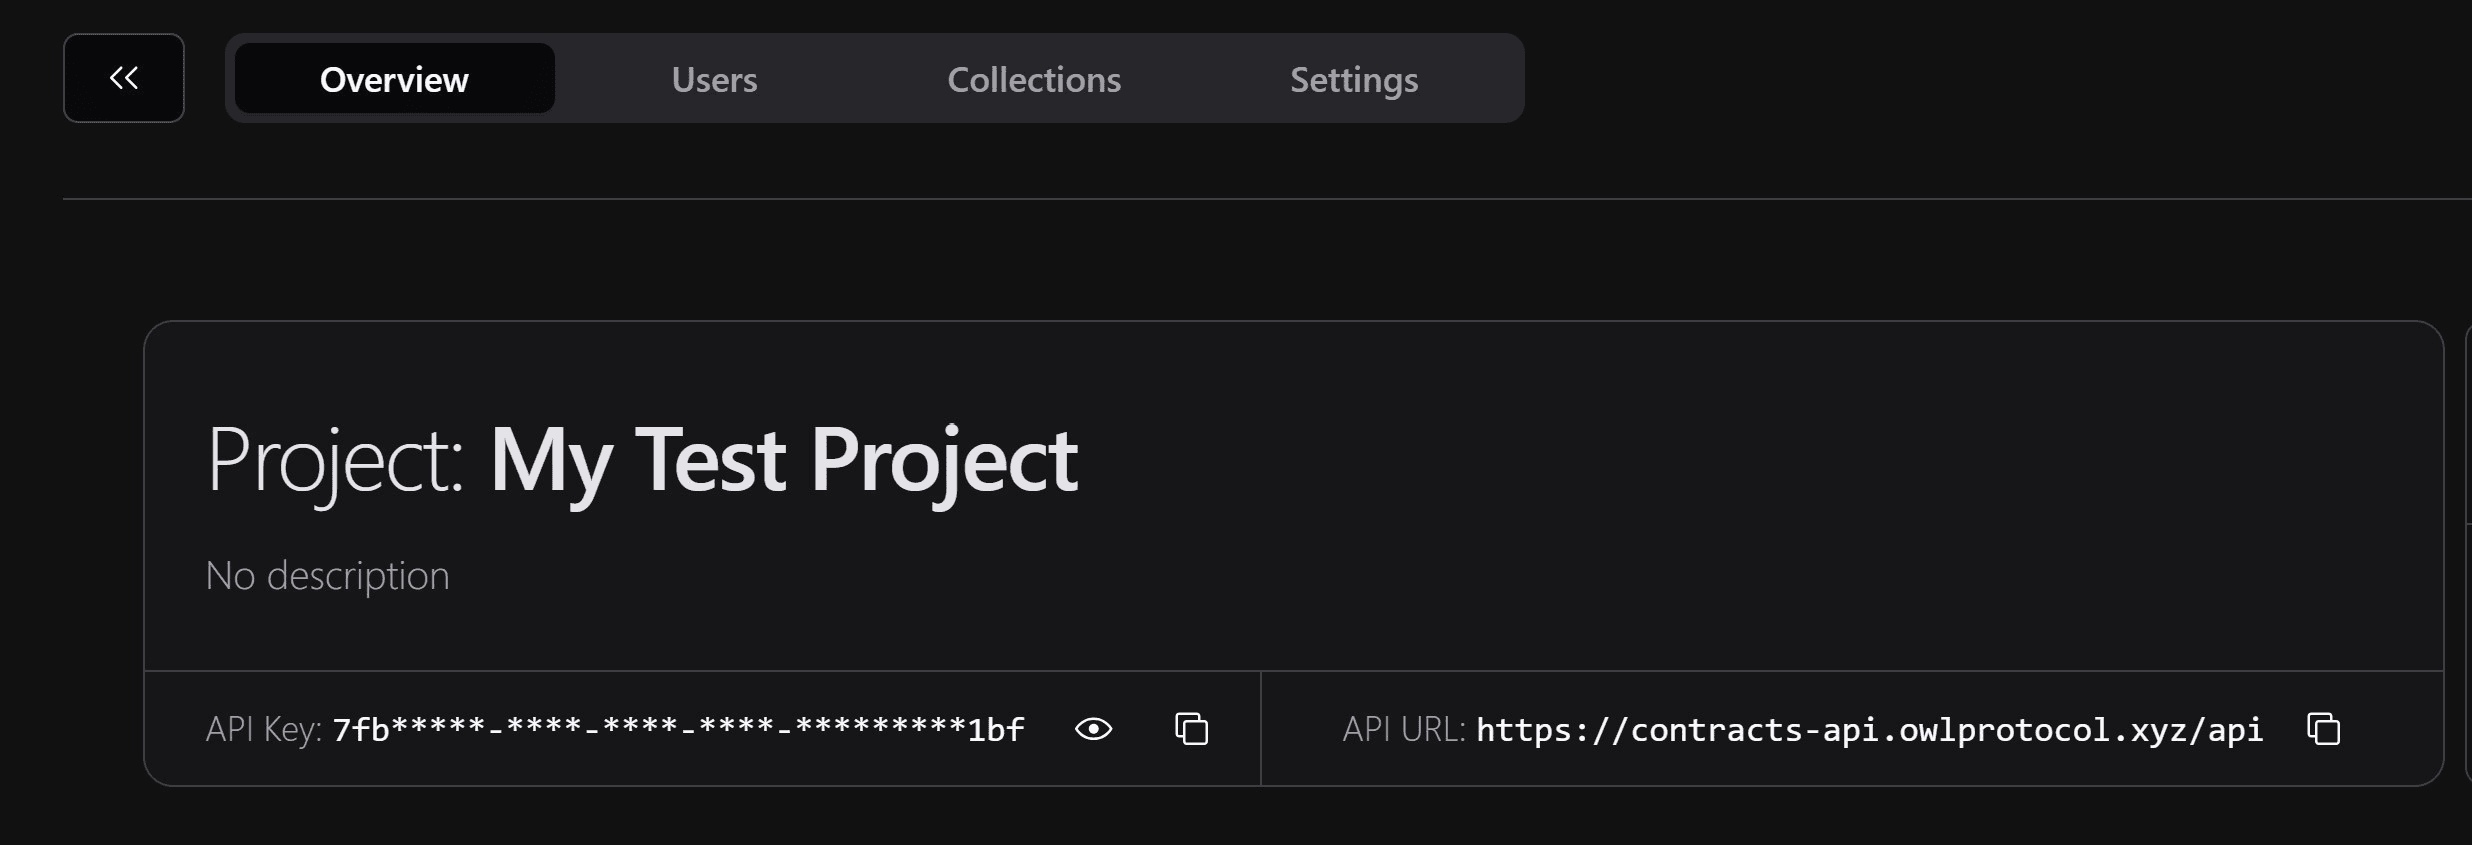The height and width of the screenshot is (845, 2472).
Task: Copy the API URL to the clipboard
Action: pyautogui.click(x=2323, y=729)
